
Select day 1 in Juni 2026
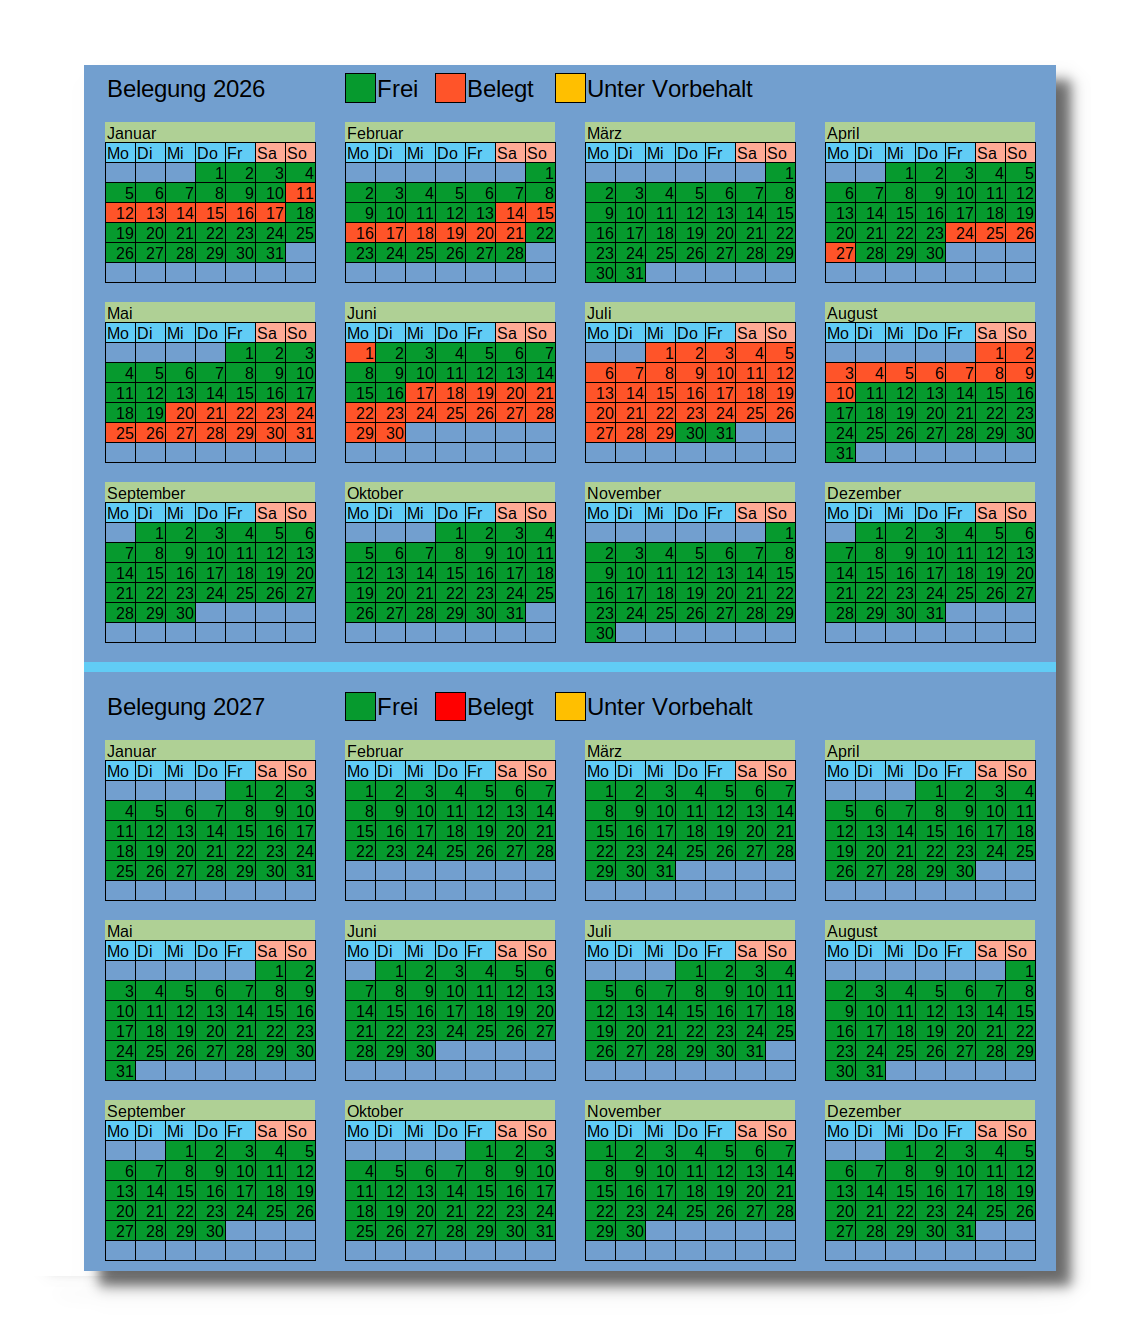(x=361, y=353)
